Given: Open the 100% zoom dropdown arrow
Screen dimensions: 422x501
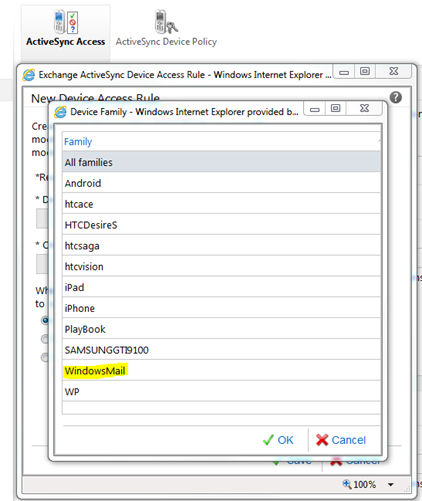Looking at the screenshot, I should pyautogui.click(x=391, y=484).
